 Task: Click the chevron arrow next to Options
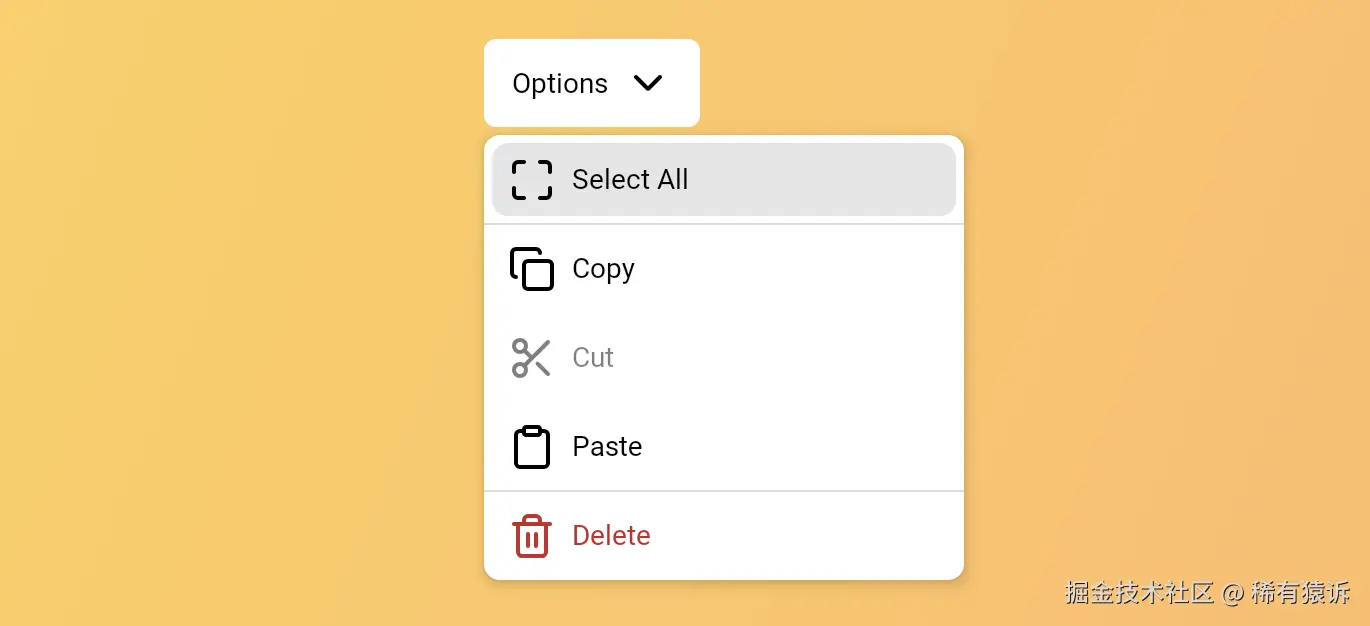[x=647, y=84]
